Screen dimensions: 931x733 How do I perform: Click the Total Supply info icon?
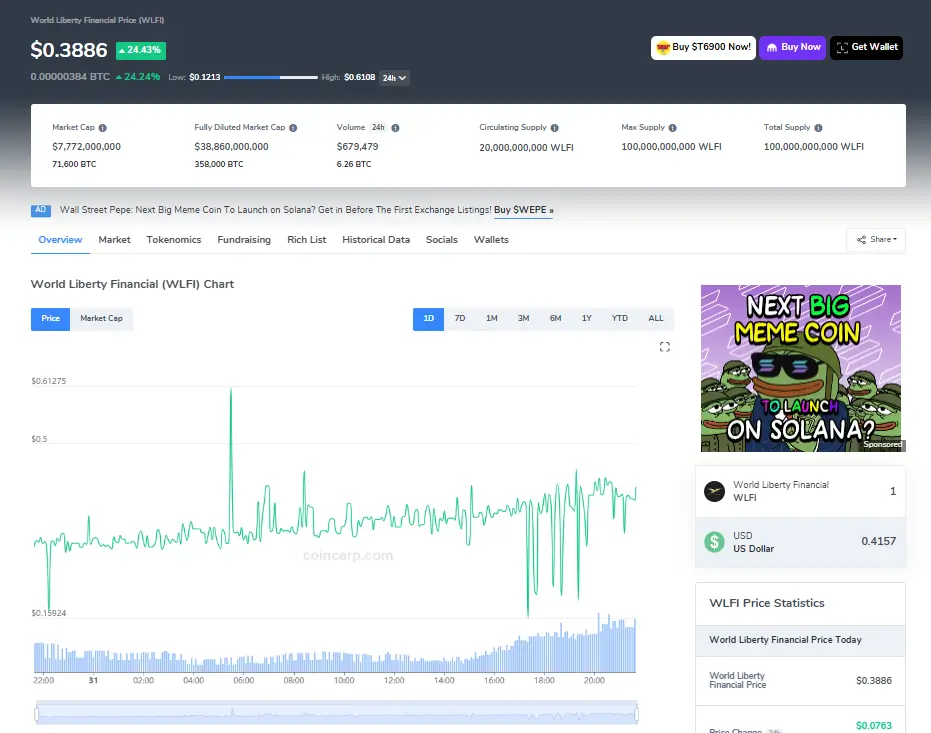click(820, 128)
